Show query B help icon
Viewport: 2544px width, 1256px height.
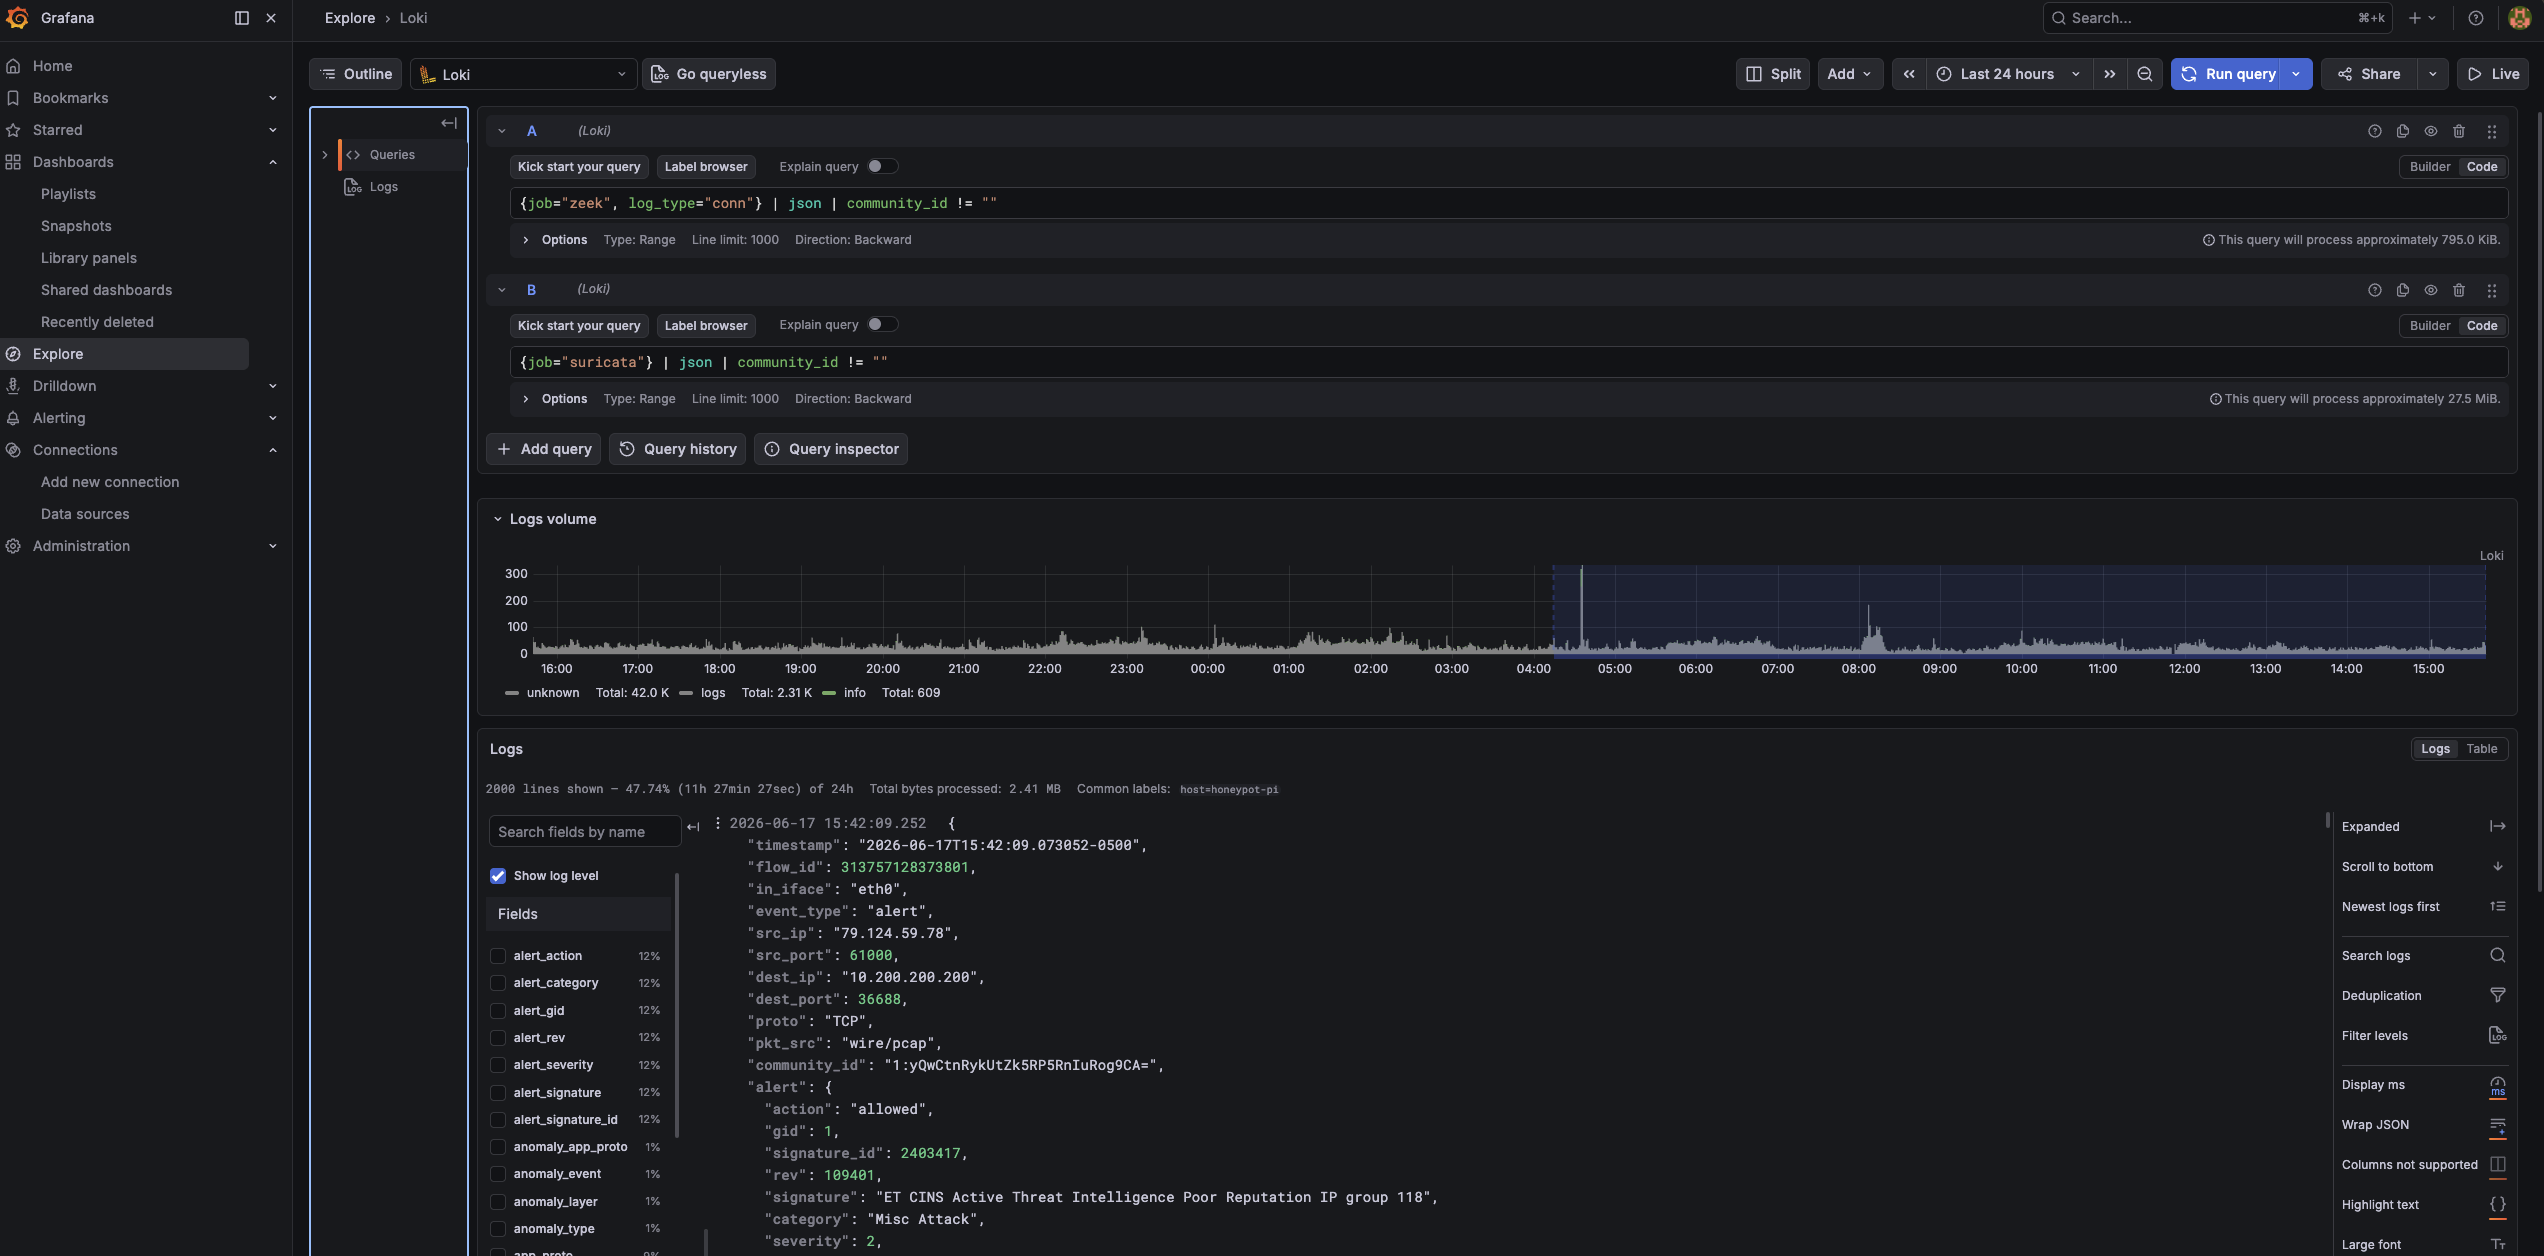pos(2375,290)
